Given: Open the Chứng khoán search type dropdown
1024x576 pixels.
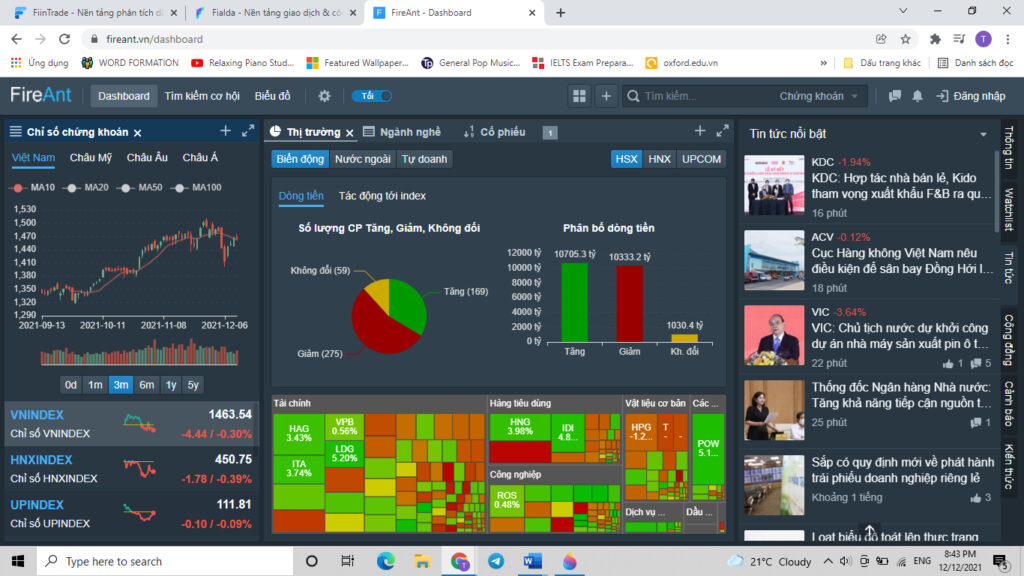Looking at the screenshot, I should point(818,96).
